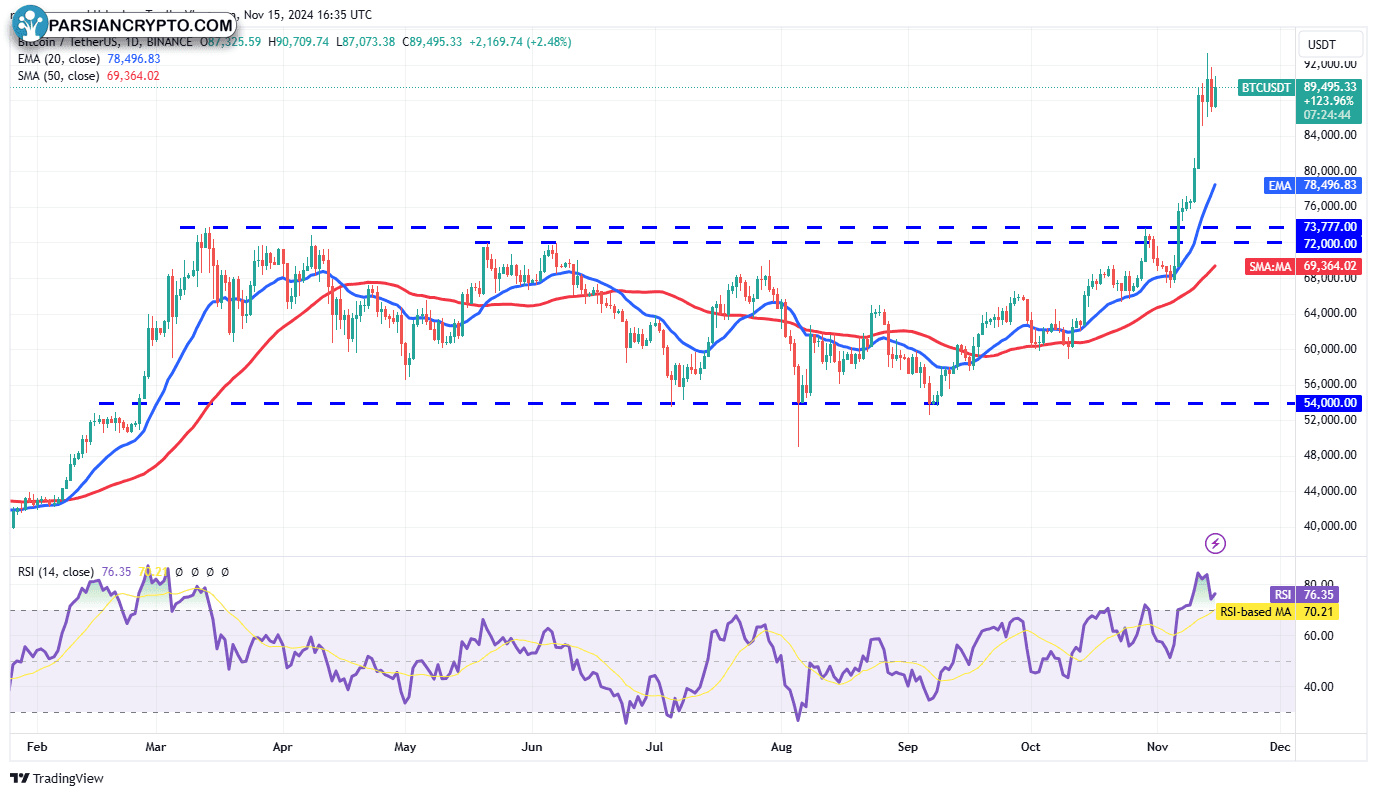This screenshot has height=796, width=1377.
Task: Click the RSI value 76.35 in legend
Action: (x=117, y=572)
